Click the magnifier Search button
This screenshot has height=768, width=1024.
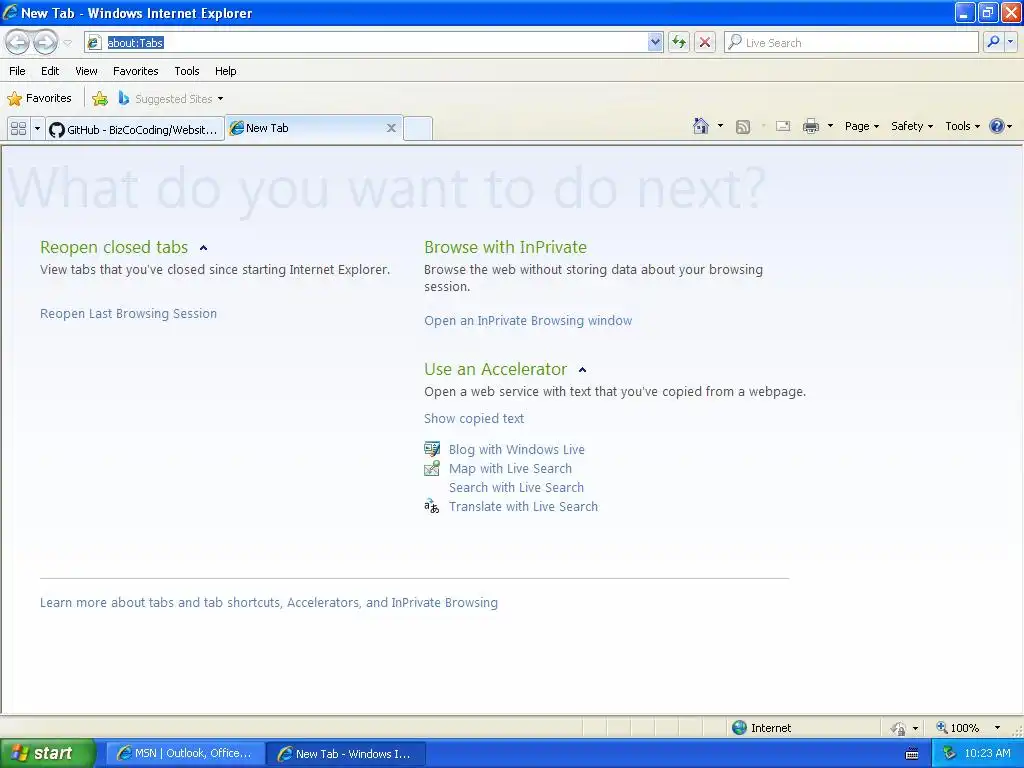993,42
